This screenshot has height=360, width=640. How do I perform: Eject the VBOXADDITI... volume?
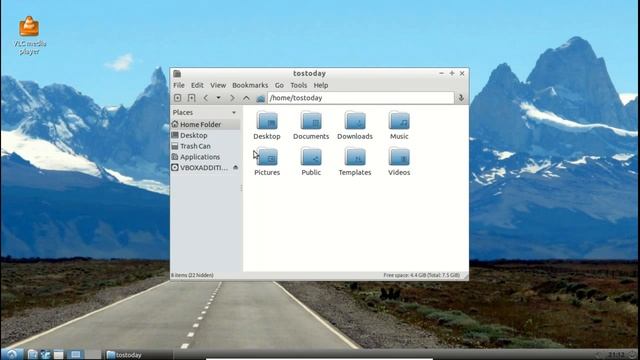(x=236, y=167)
